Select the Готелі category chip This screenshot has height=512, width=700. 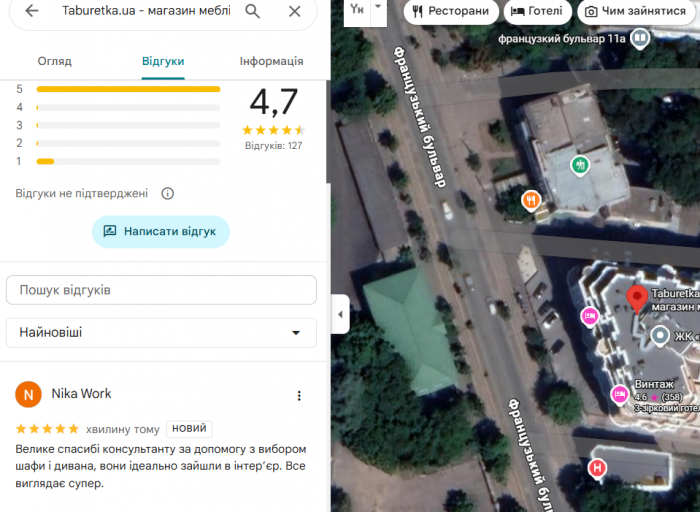(x=538, y=11)
